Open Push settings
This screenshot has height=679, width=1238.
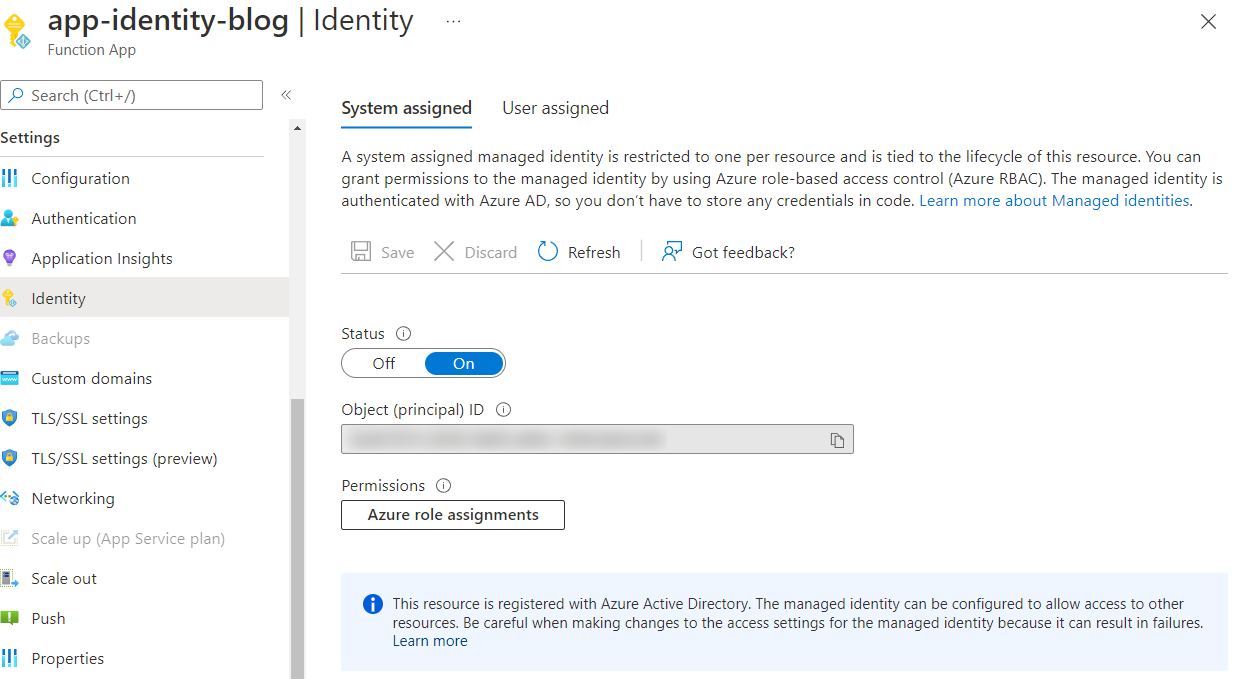(46, 618)
